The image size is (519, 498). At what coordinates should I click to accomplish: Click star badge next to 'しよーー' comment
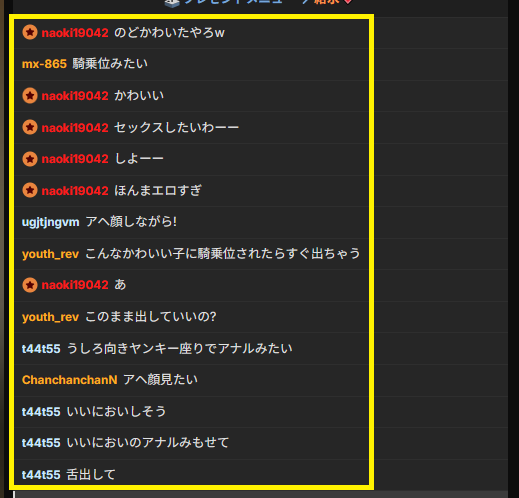[30, 159]
